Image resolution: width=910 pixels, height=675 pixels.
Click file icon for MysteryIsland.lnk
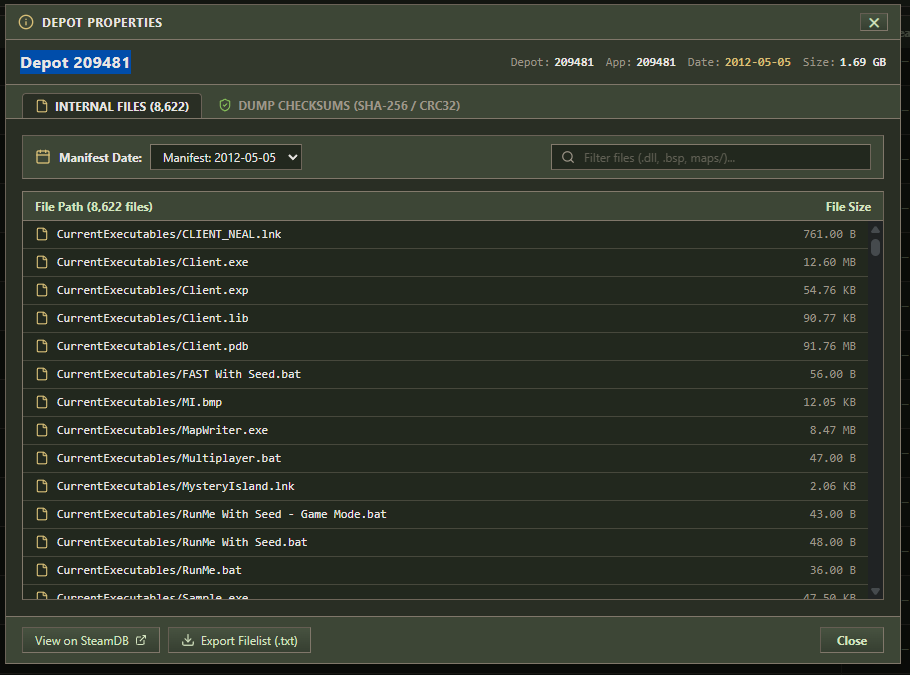[x=42, y=486]
